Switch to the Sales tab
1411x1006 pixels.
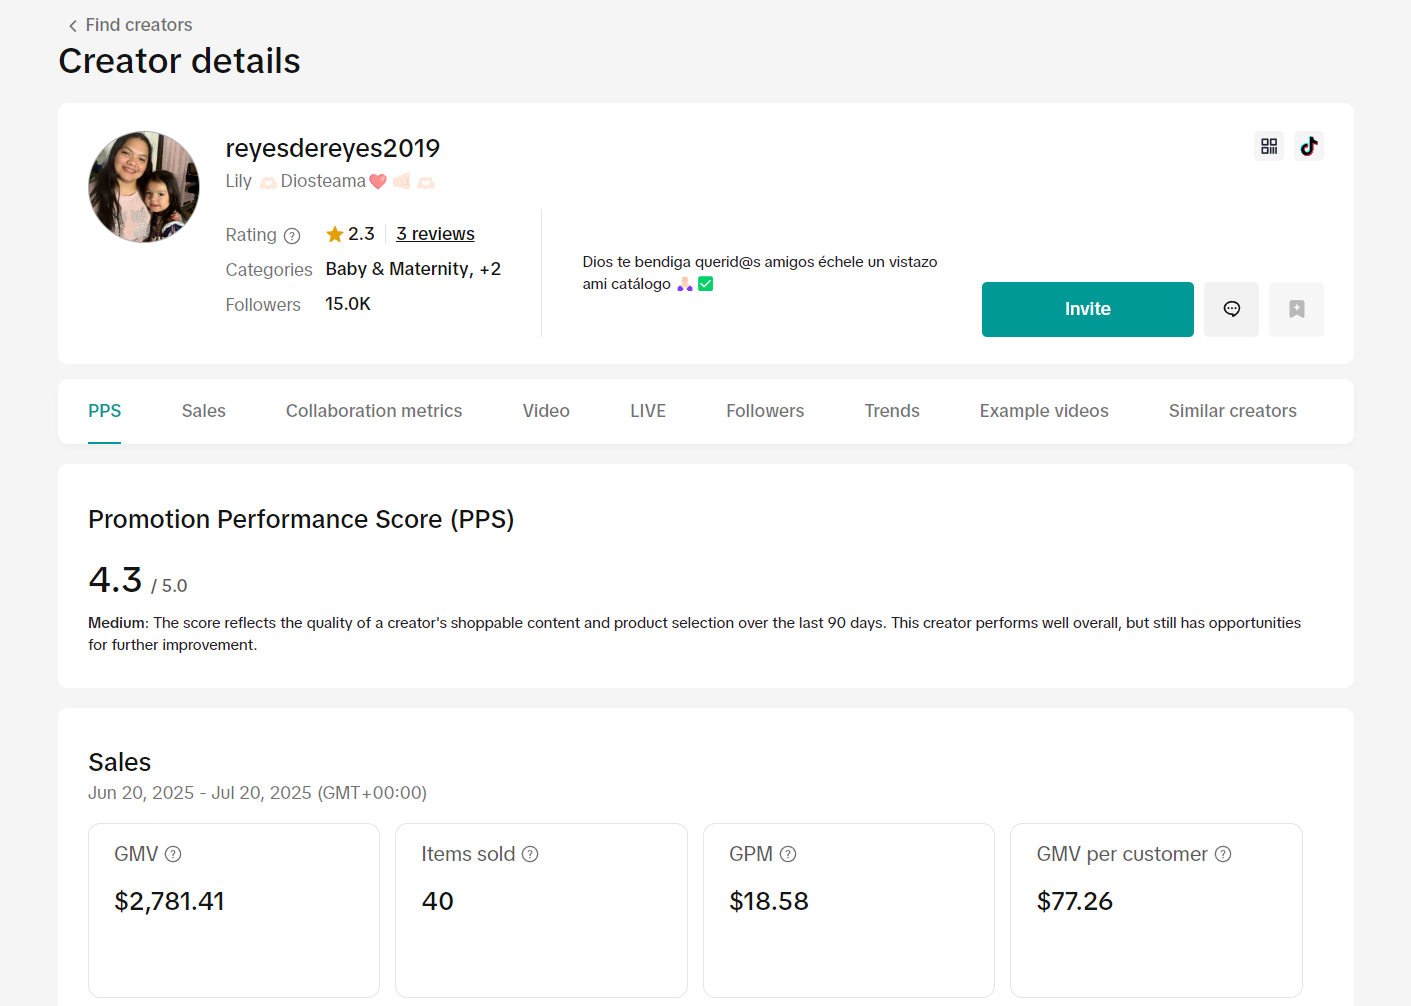(x=203, y=411)
